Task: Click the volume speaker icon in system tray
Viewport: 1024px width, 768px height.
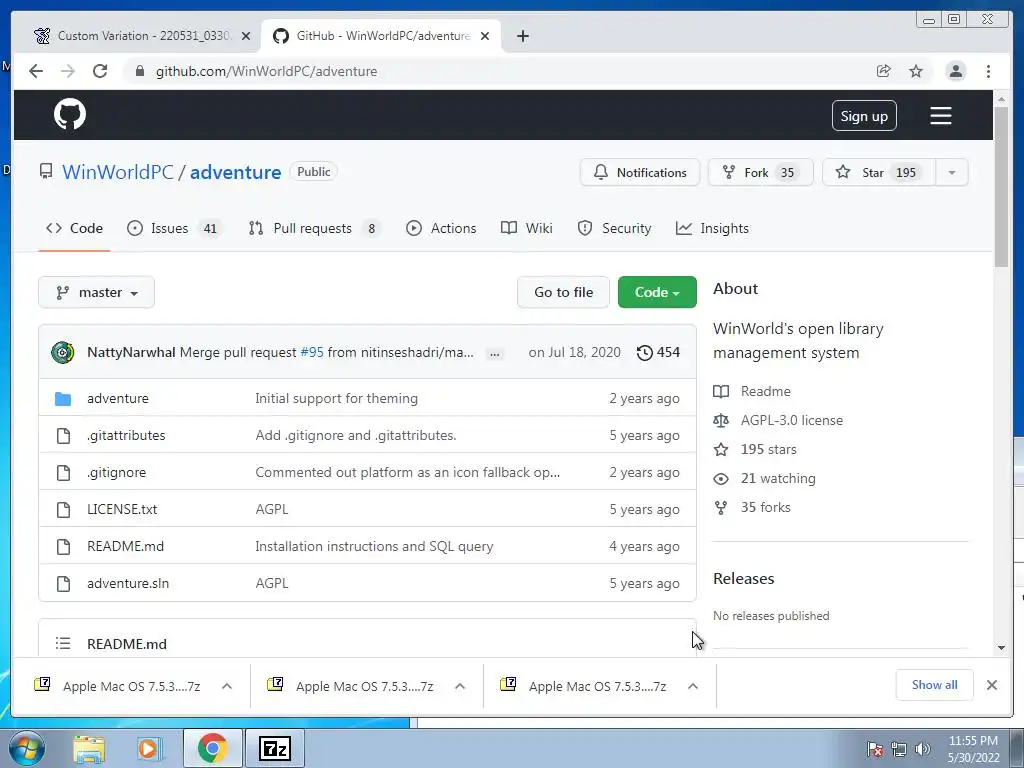Action: (x=922, y=749)
